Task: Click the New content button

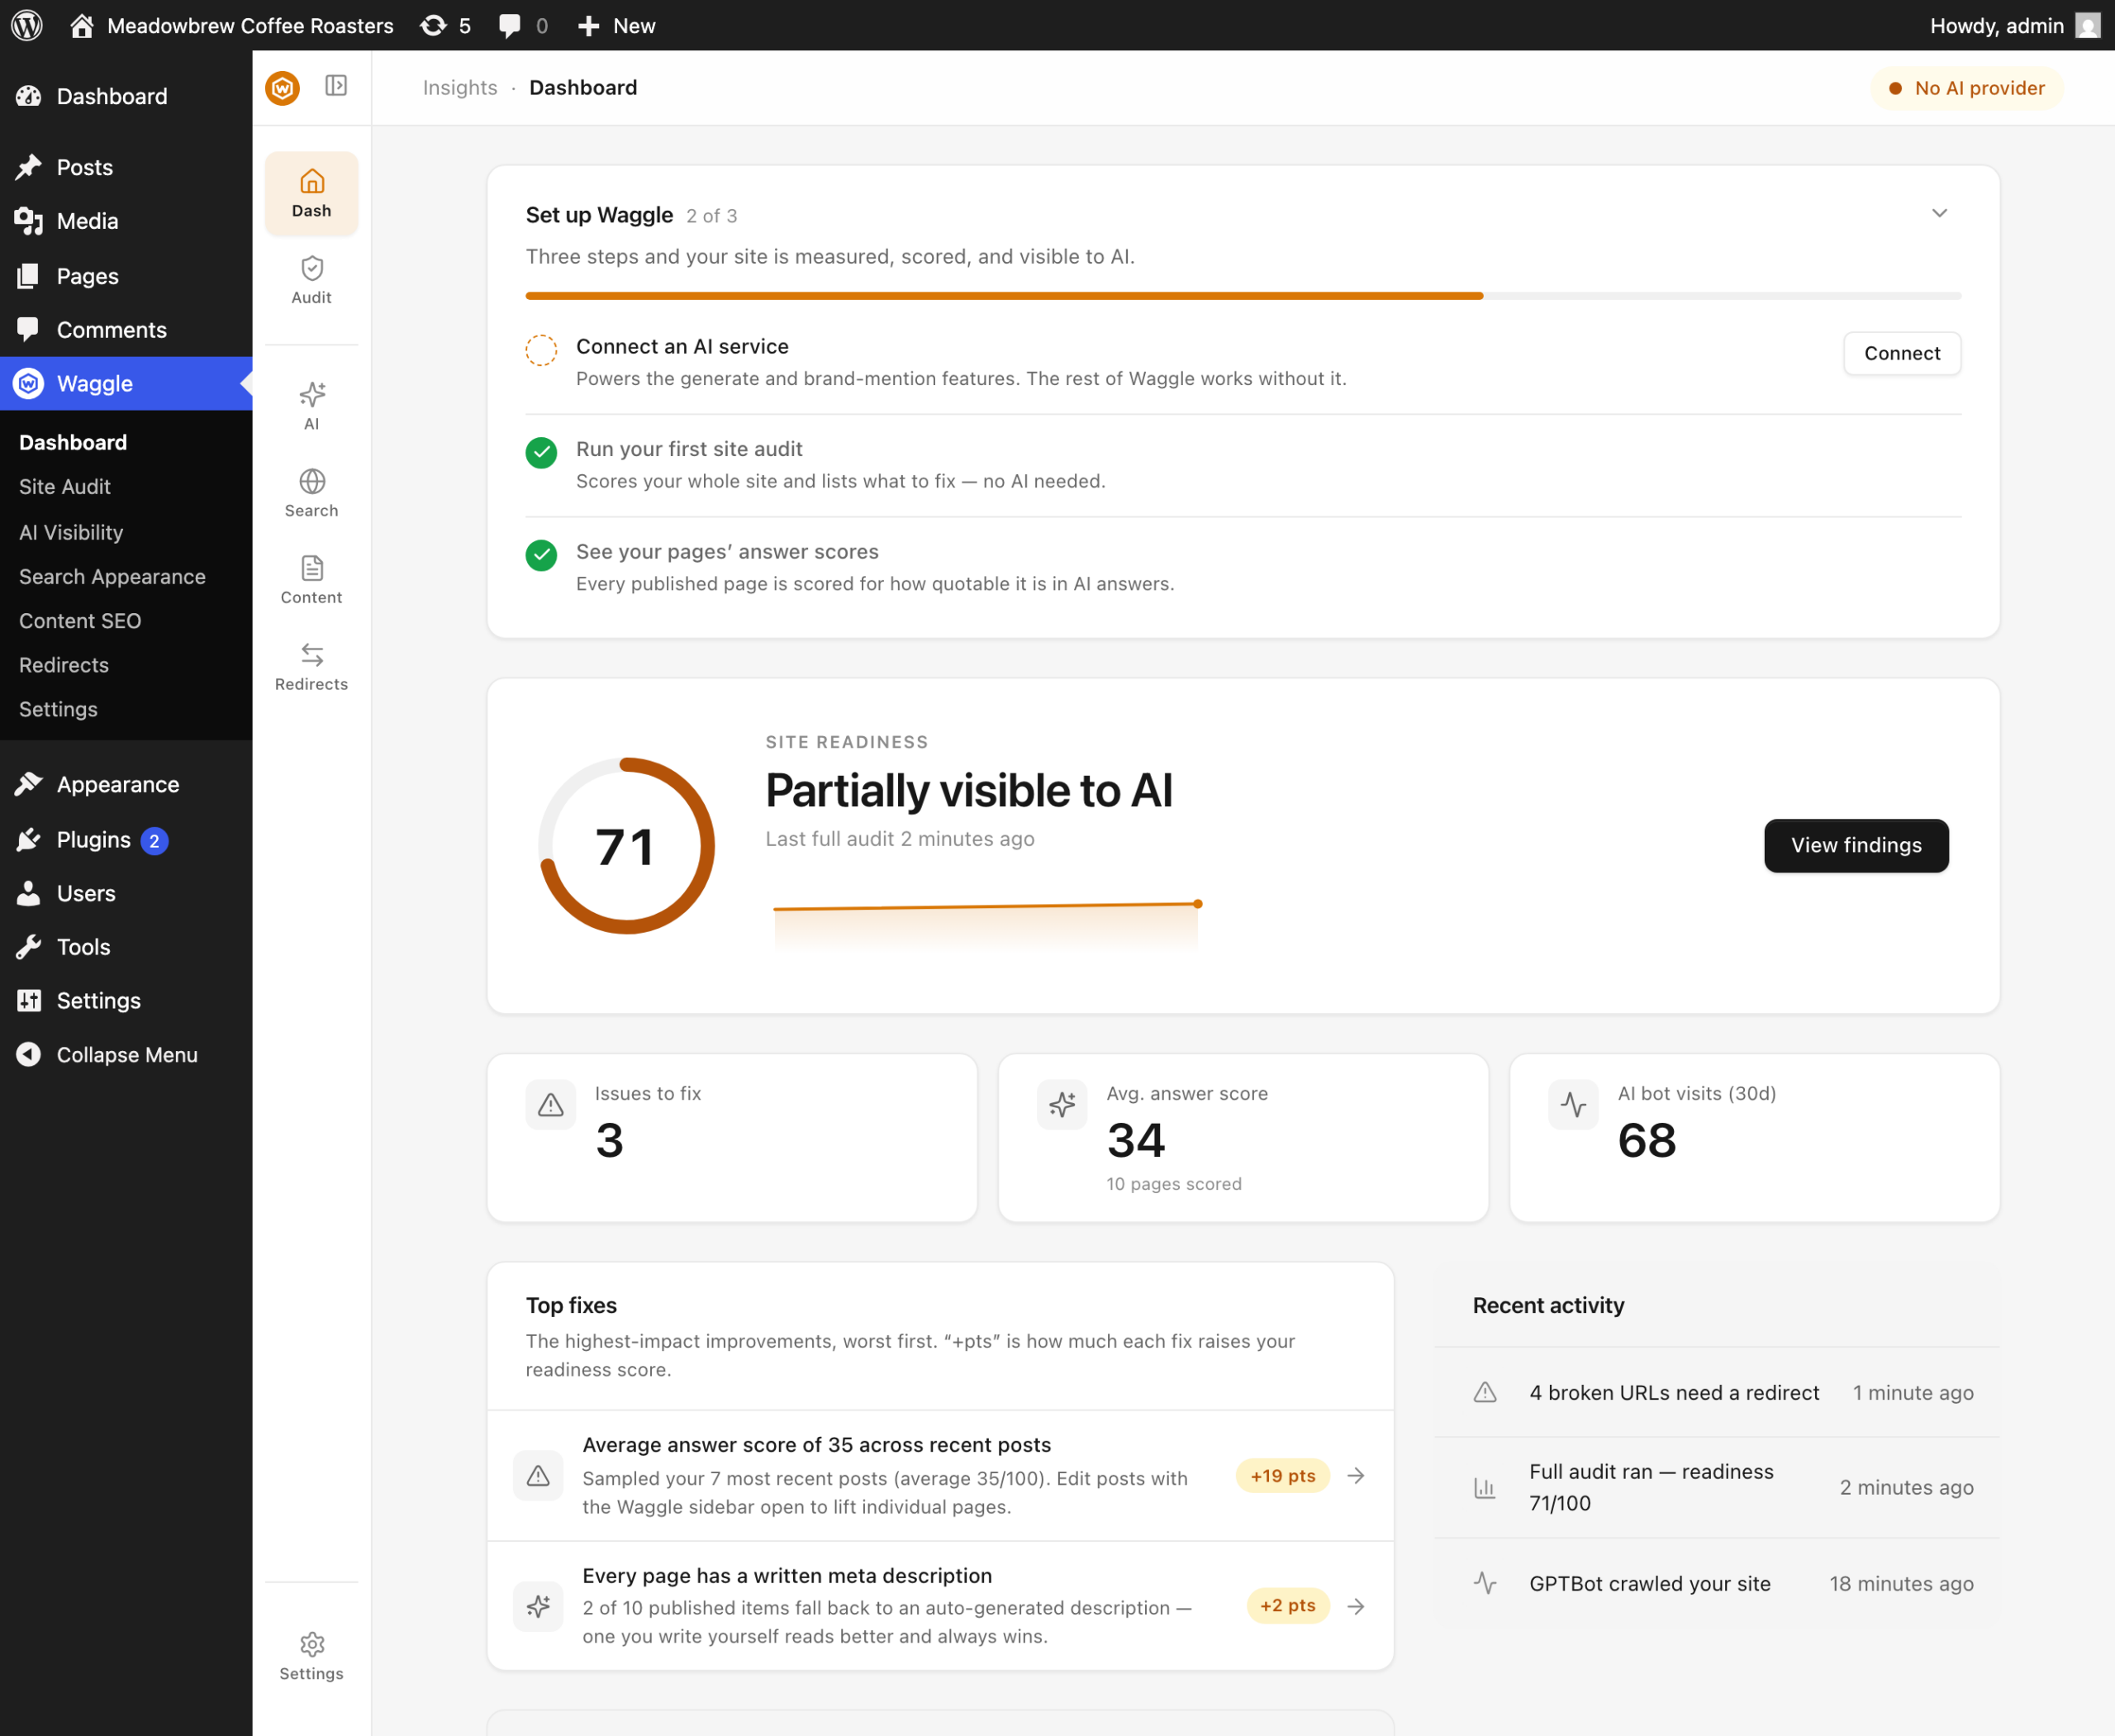Action: tap(616, 25)
